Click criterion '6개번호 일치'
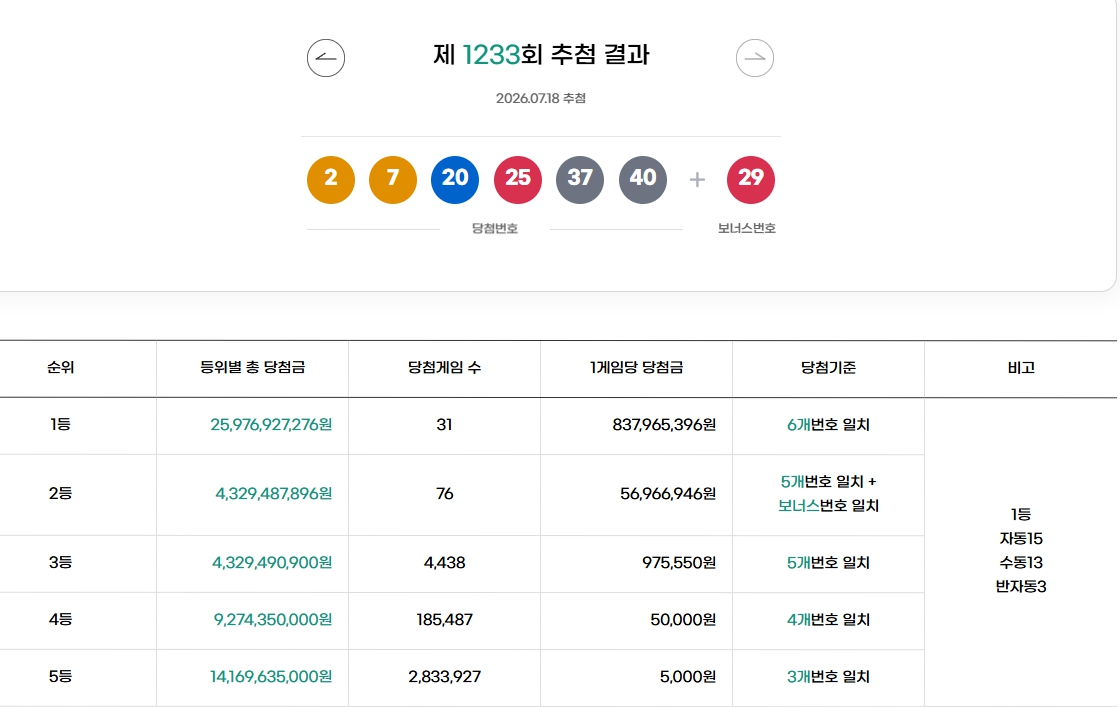 click(x=829, y=425)
